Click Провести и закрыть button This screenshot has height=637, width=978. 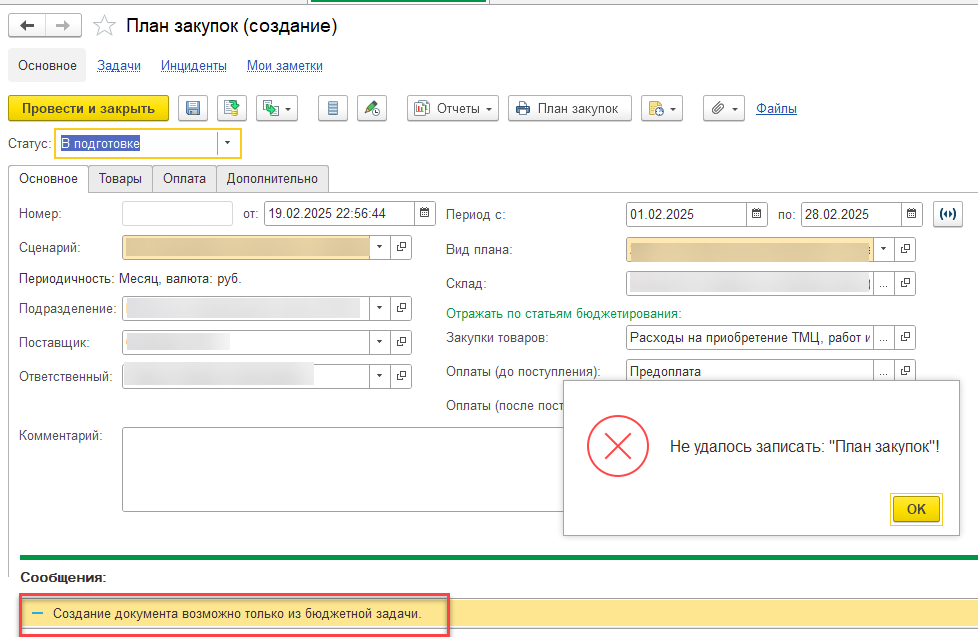pos(89,109)
